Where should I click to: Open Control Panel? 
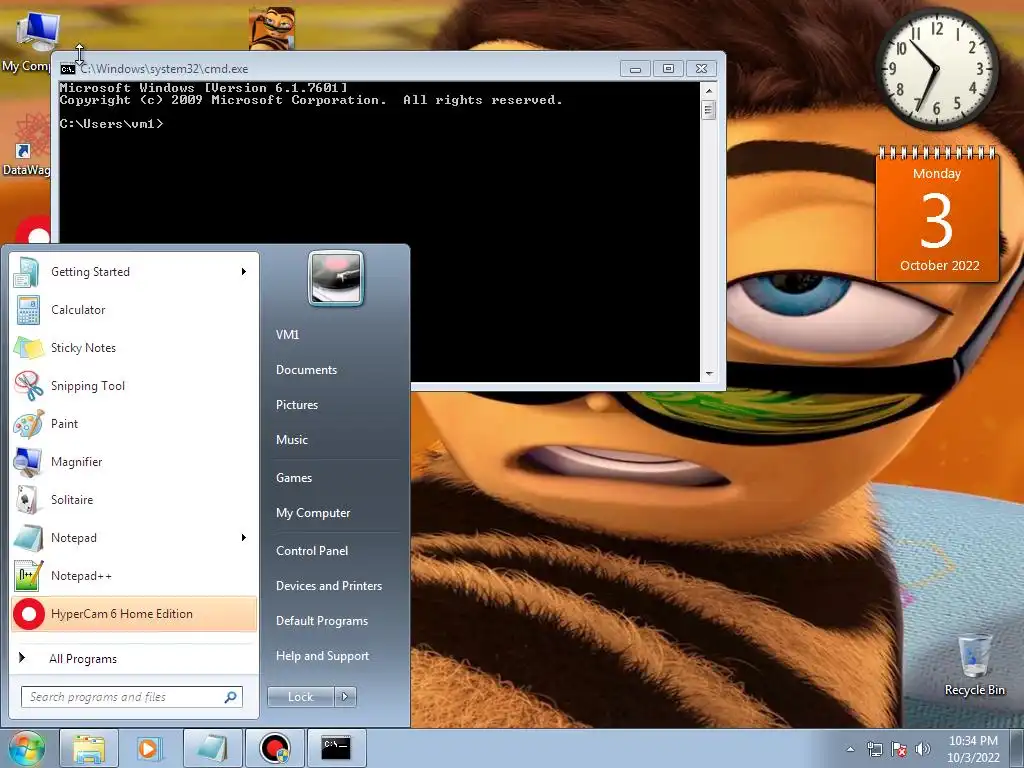312,551
